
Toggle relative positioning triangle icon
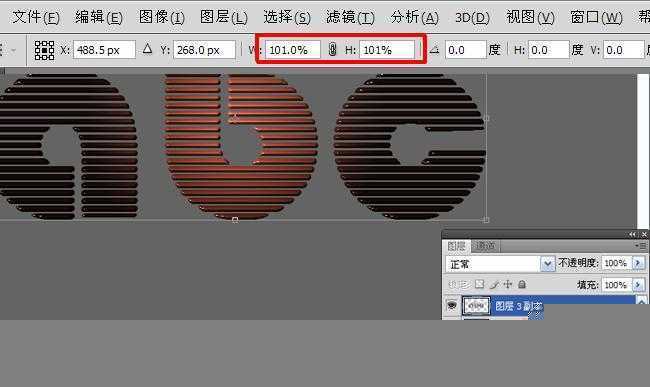tap(147, 49)
